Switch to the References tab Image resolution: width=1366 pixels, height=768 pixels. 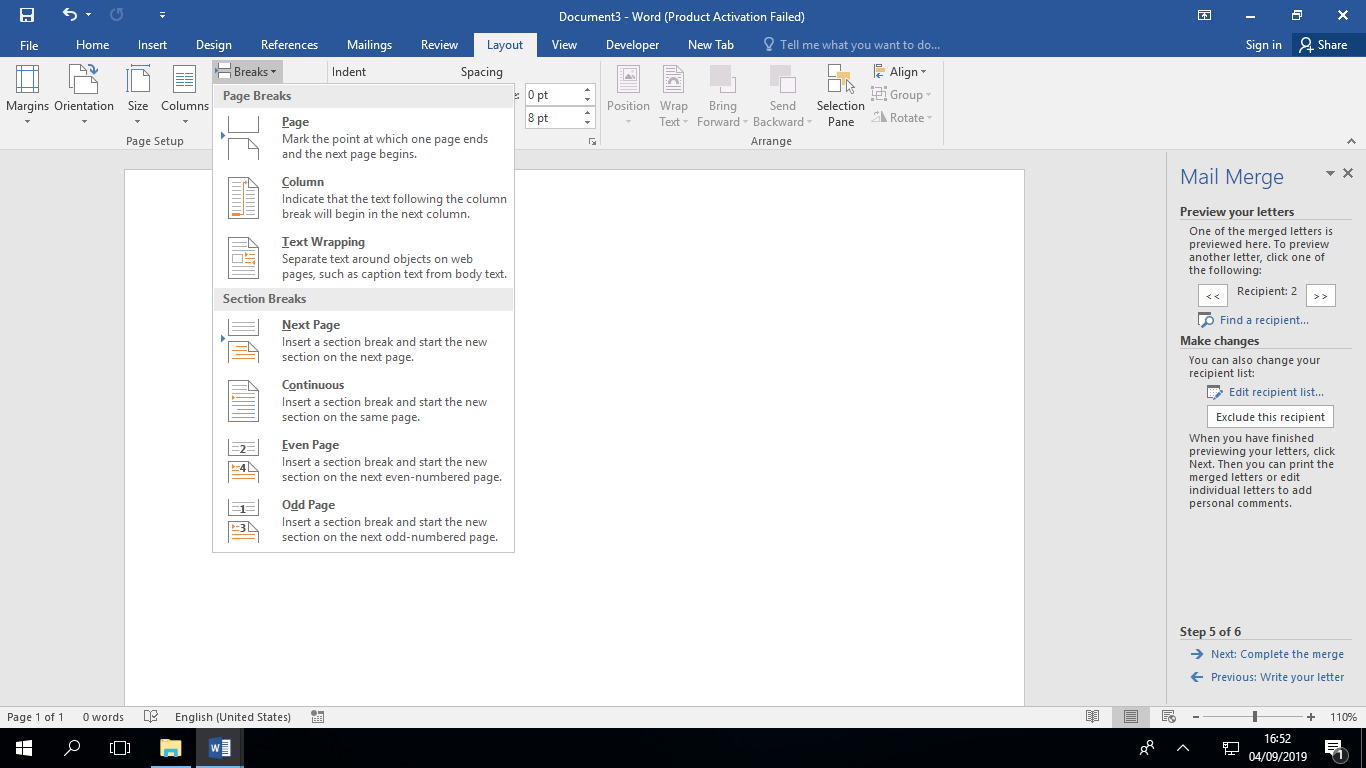pyautogui.click(x=289, y=45)
